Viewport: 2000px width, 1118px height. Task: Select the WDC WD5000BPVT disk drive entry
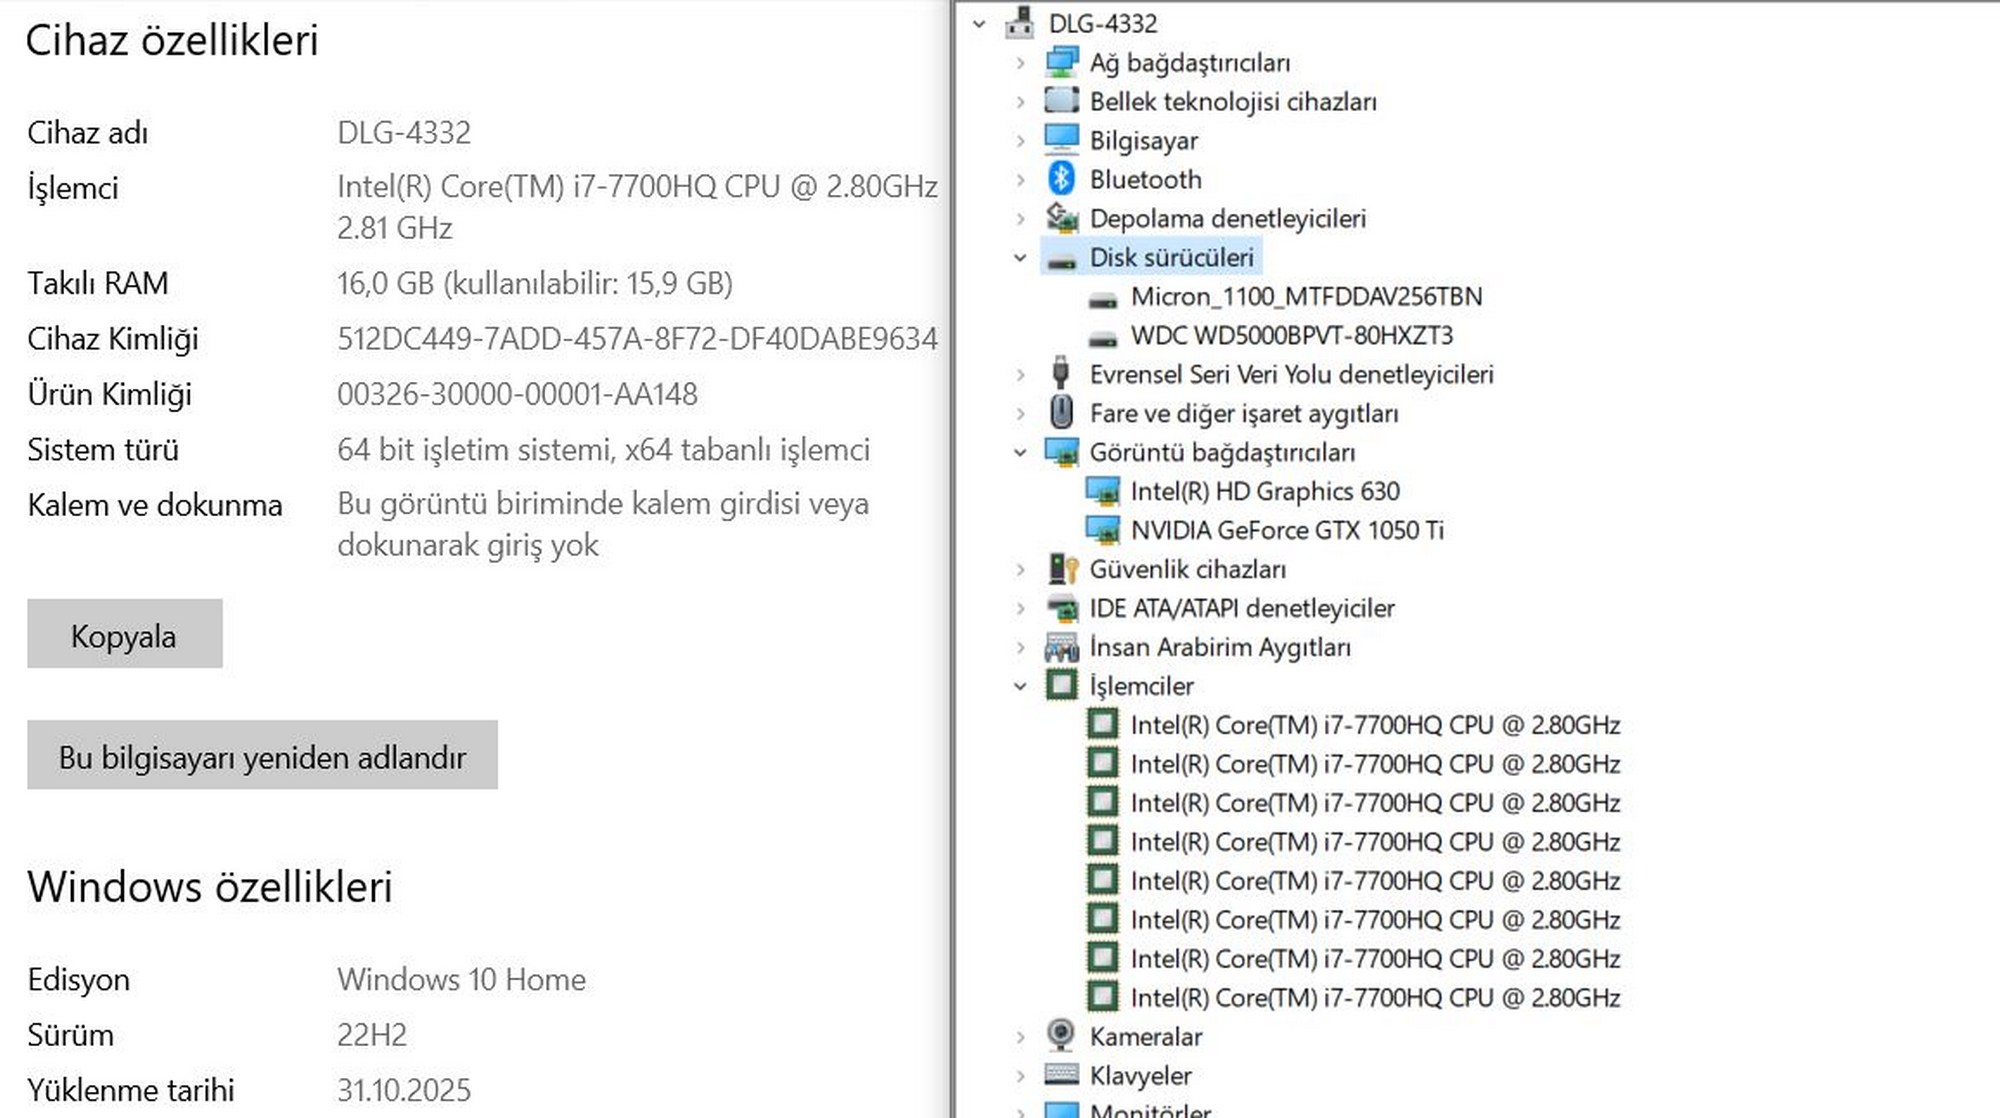click(1291, 336)
